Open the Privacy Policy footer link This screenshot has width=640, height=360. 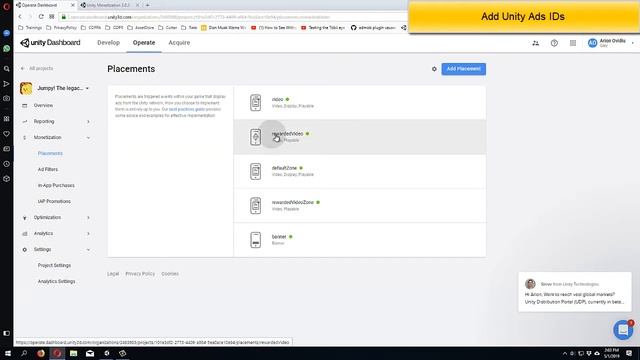click(140, 274)
